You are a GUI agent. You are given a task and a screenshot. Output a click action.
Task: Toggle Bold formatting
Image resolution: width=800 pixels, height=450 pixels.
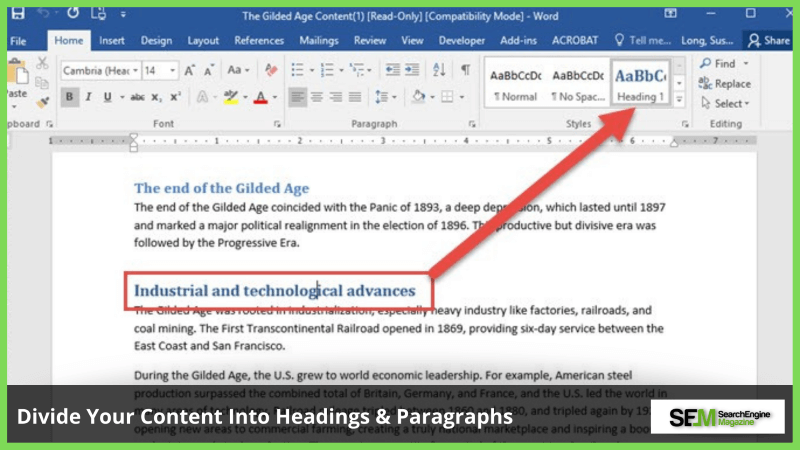tap(69, 97)
